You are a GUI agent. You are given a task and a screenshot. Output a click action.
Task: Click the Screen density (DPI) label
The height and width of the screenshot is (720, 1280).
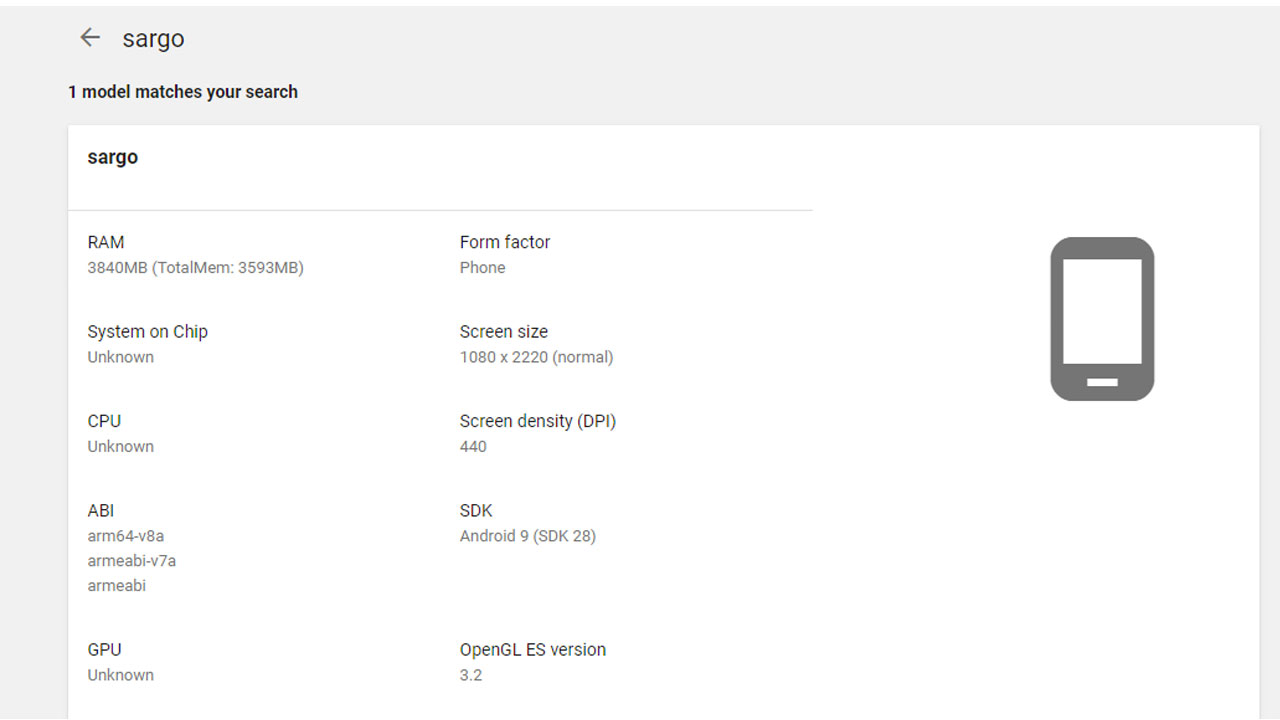tap(538, 421)
